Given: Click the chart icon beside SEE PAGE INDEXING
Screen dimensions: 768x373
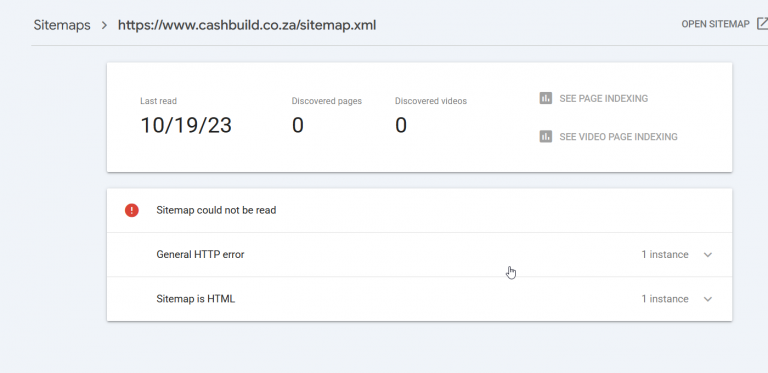Looking at the screenshot, I should coord(546,98).
